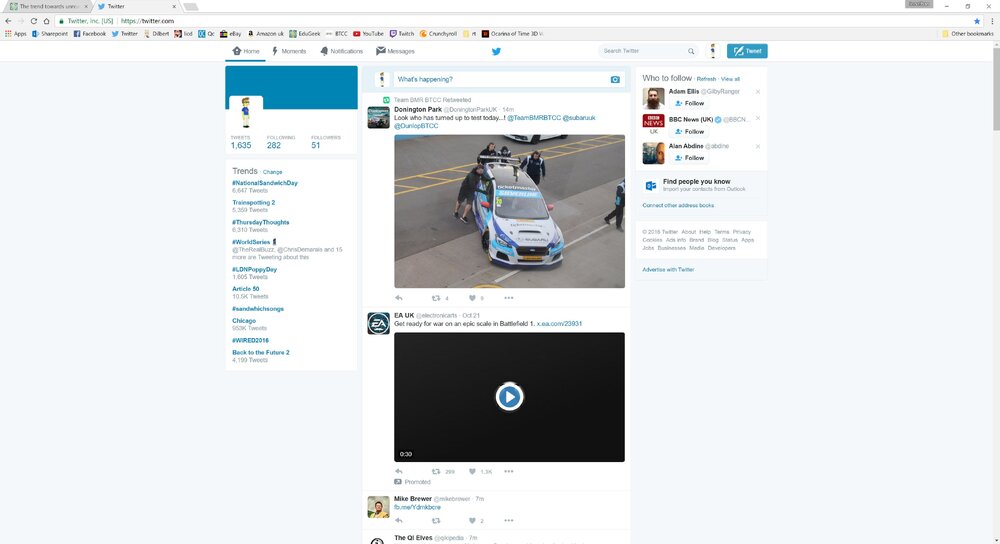Open the YouTube bookmark
1000x544 pixels.
point(368,34)
